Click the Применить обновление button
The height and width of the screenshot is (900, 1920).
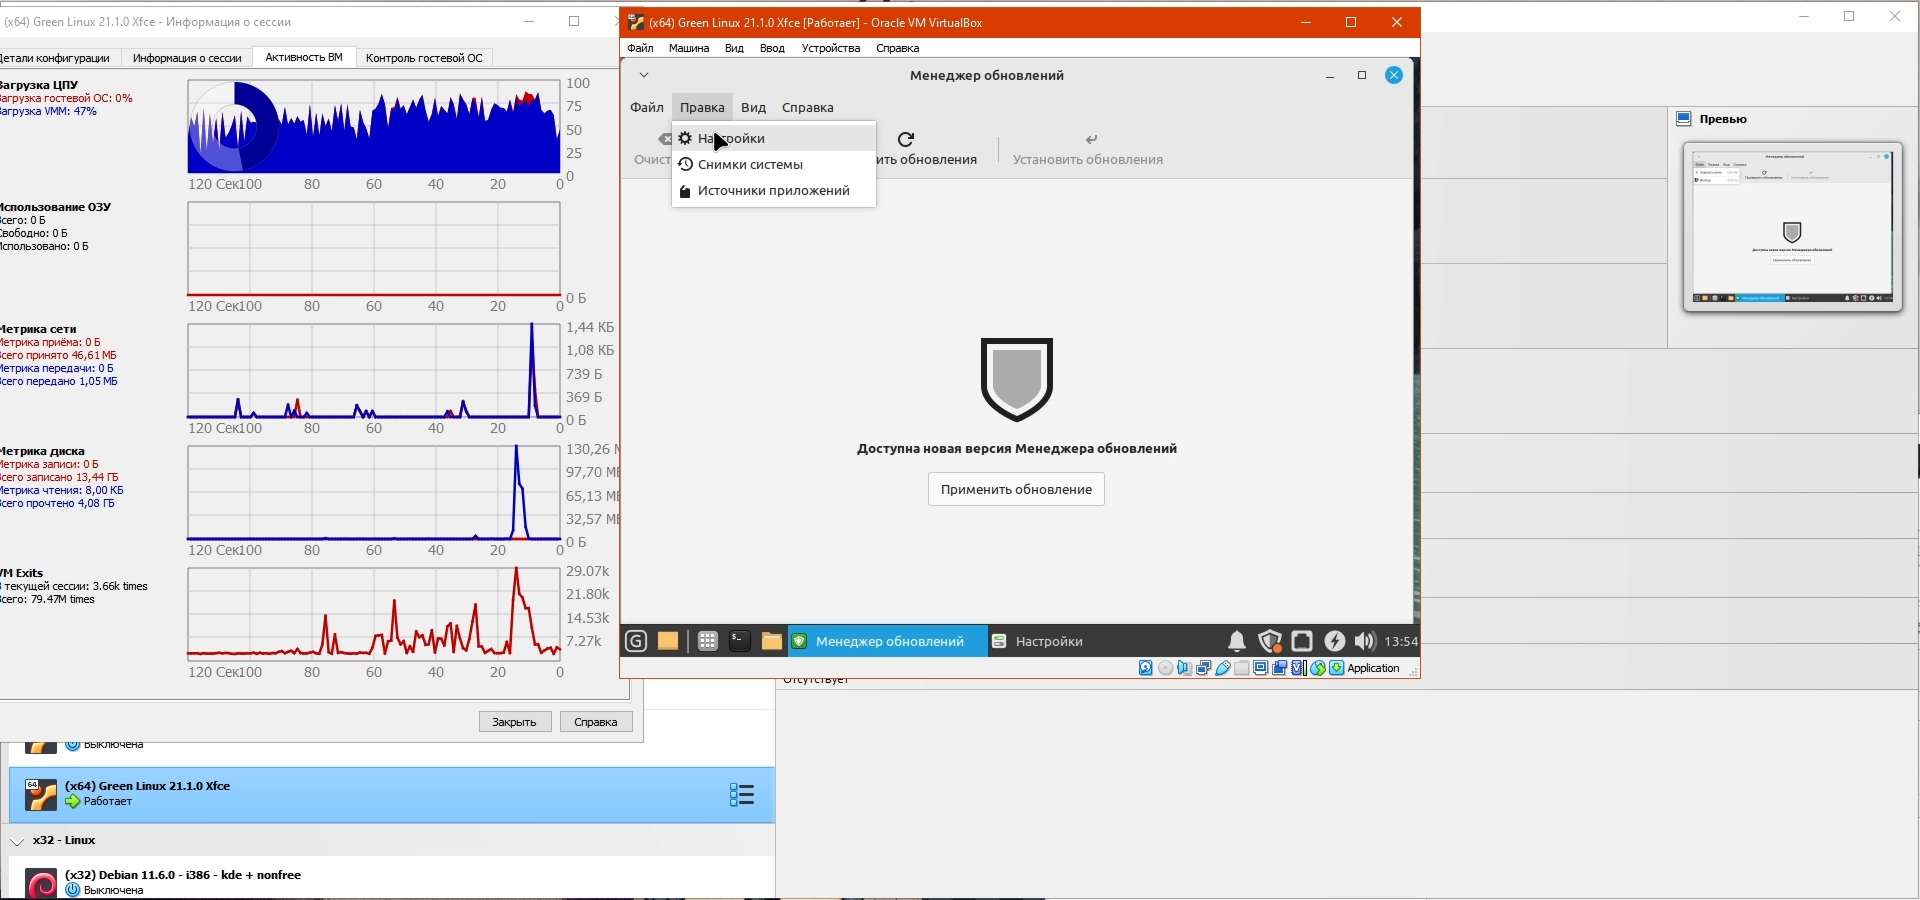pyautogui.click(x=1016, y=489)
